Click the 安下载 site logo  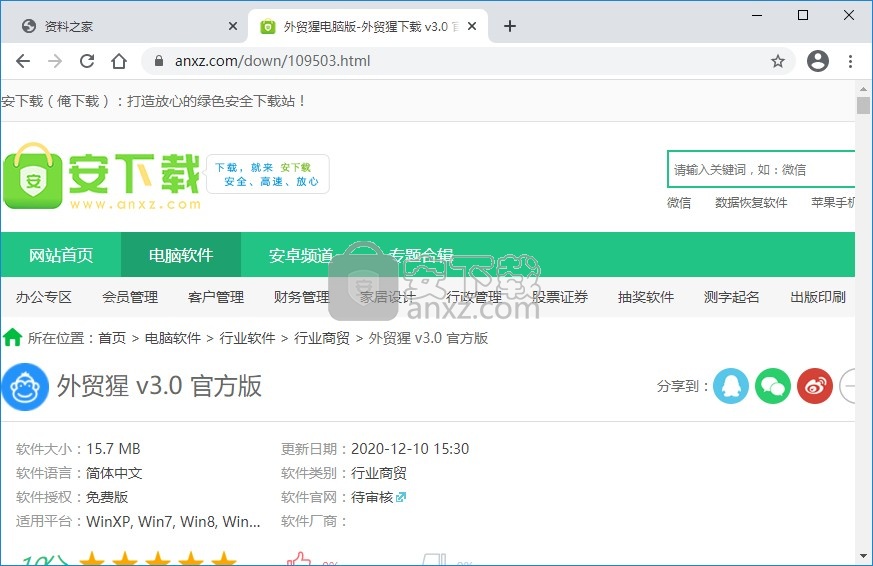pyautogui.click(x=101, y=176)
